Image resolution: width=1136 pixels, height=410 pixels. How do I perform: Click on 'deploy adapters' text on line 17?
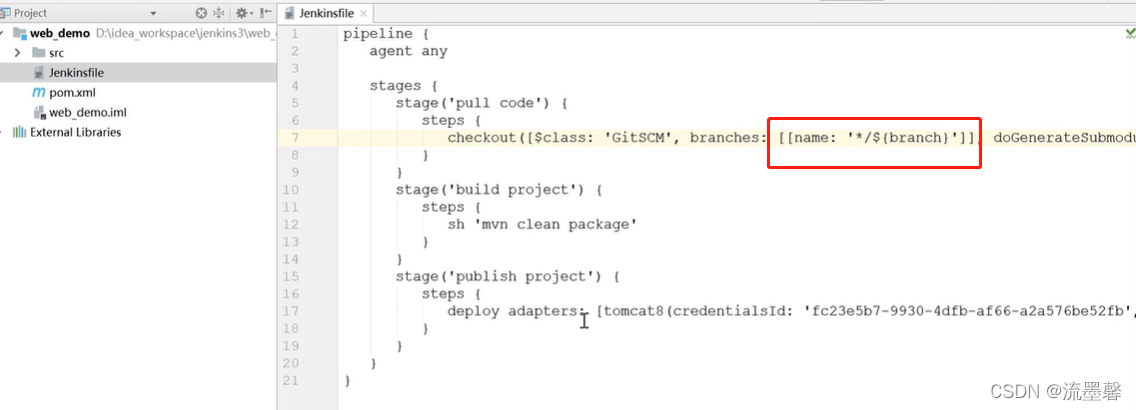(x=513, y=311)
